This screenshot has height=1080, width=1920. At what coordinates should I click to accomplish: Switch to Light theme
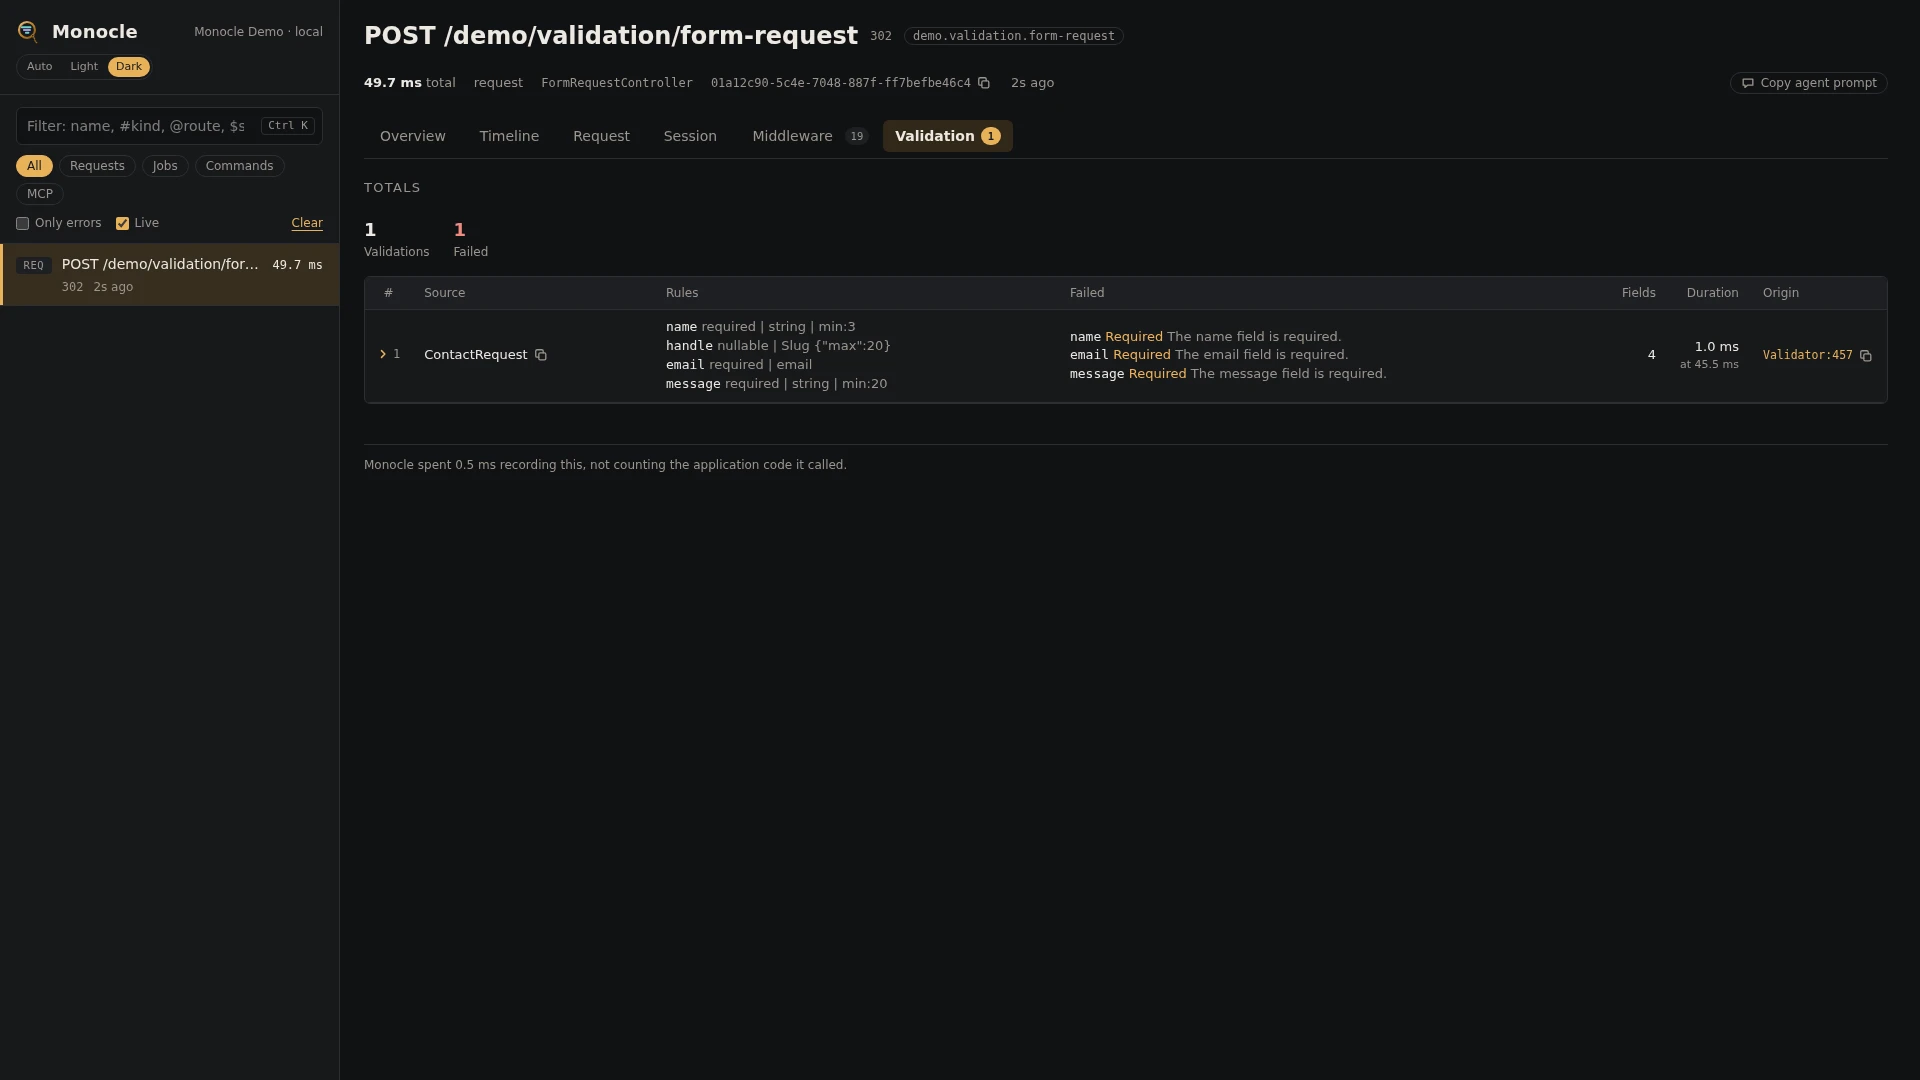click(84, 67)
